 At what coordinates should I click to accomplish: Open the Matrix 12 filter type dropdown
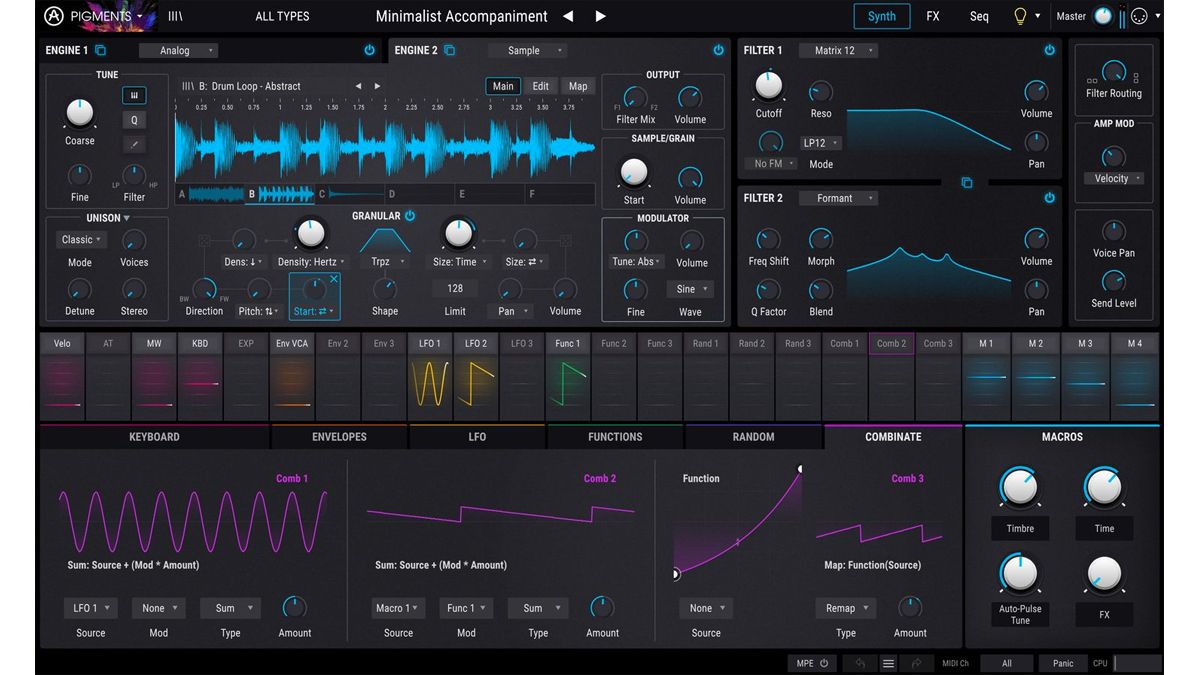click(x=838, y=50)
